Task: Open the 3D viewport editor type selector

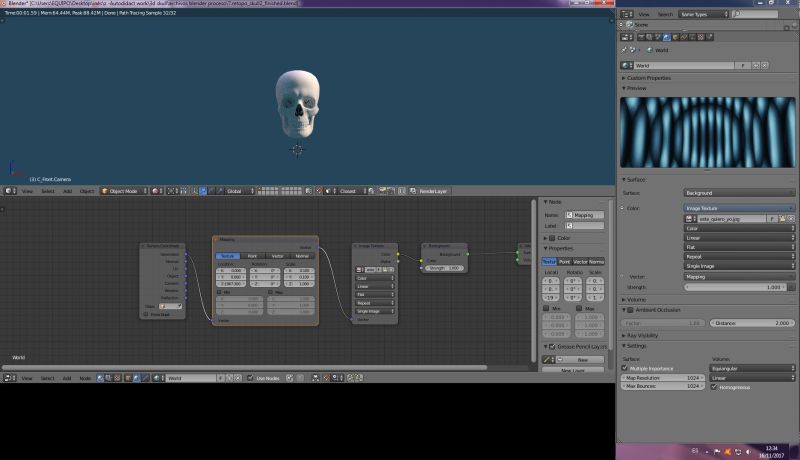Action: pyautogui.click(x=10, y=191)
